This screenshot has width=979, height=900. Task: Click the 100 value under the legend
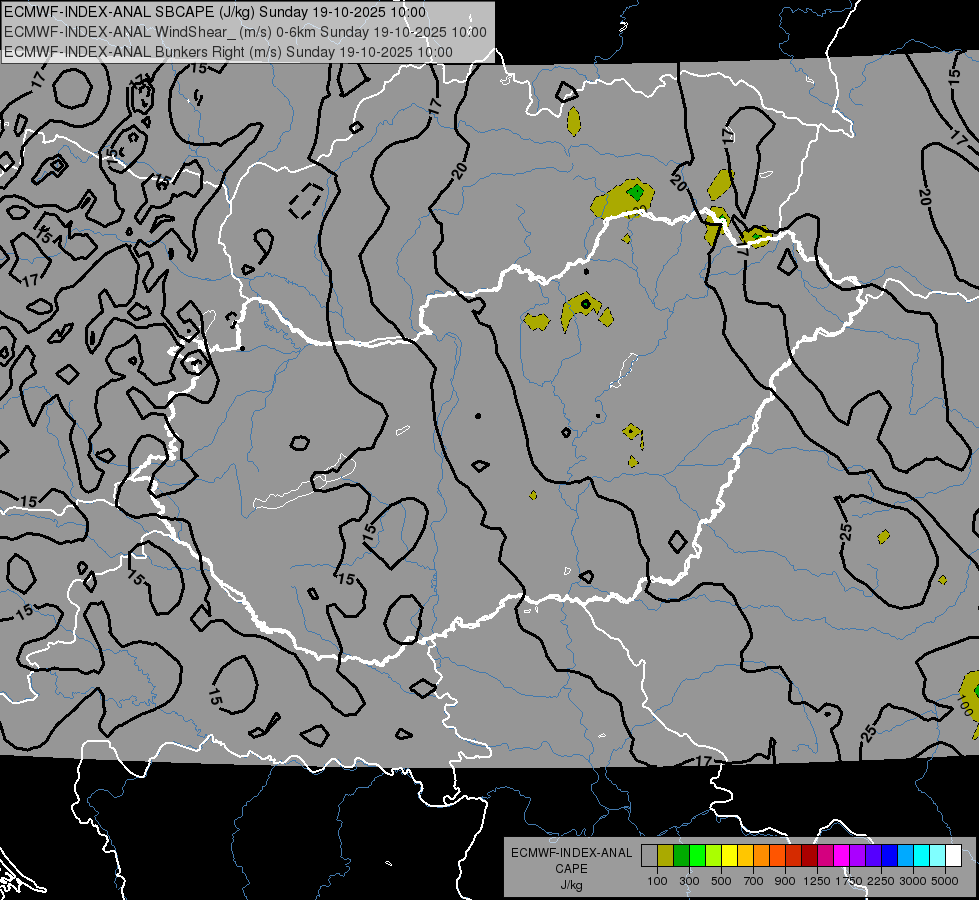click(x=657, y=881)
